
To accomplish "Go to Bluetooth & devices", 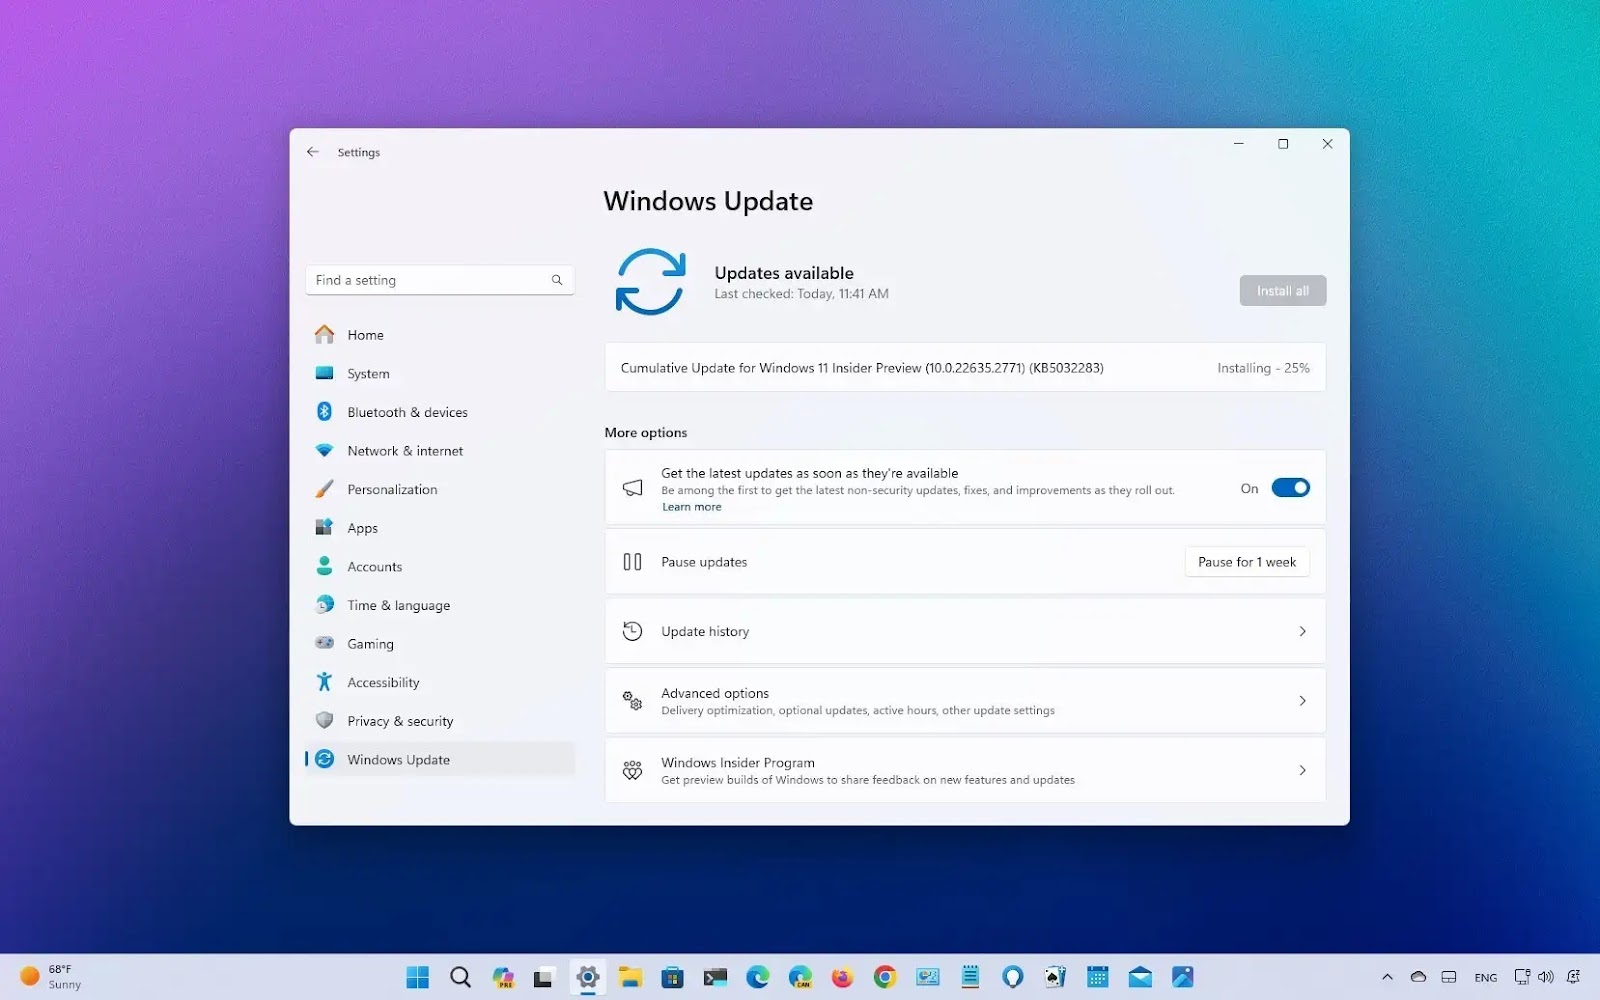I will (x=440, y=412).
